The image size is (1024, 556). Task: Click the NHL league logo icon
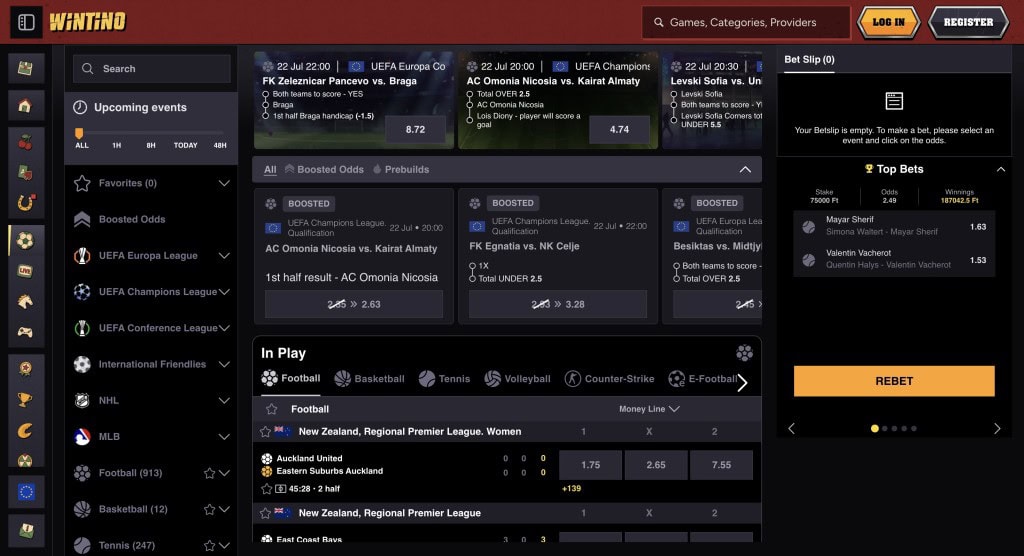pos(82,401)
